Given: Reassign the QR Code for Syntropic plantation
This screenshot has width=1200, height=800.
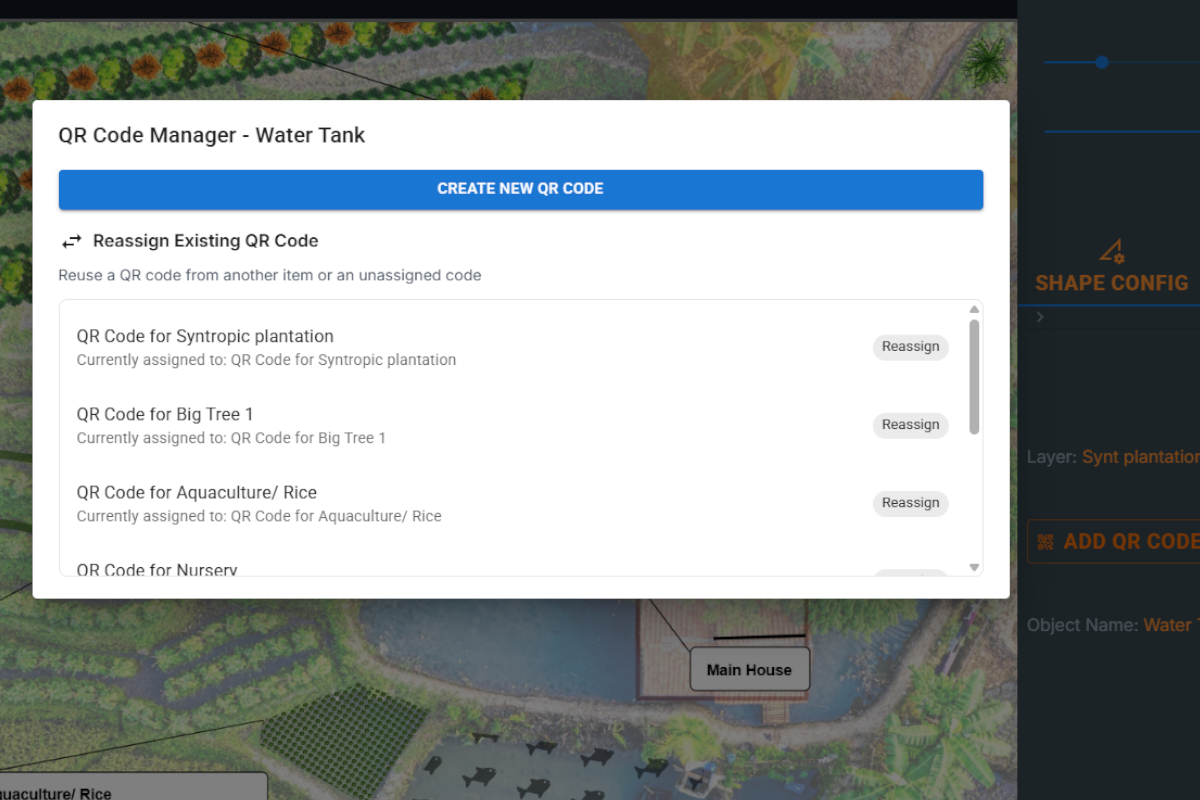Looking at the screenshot, I should pyautogui.click(x=910, y=347).
